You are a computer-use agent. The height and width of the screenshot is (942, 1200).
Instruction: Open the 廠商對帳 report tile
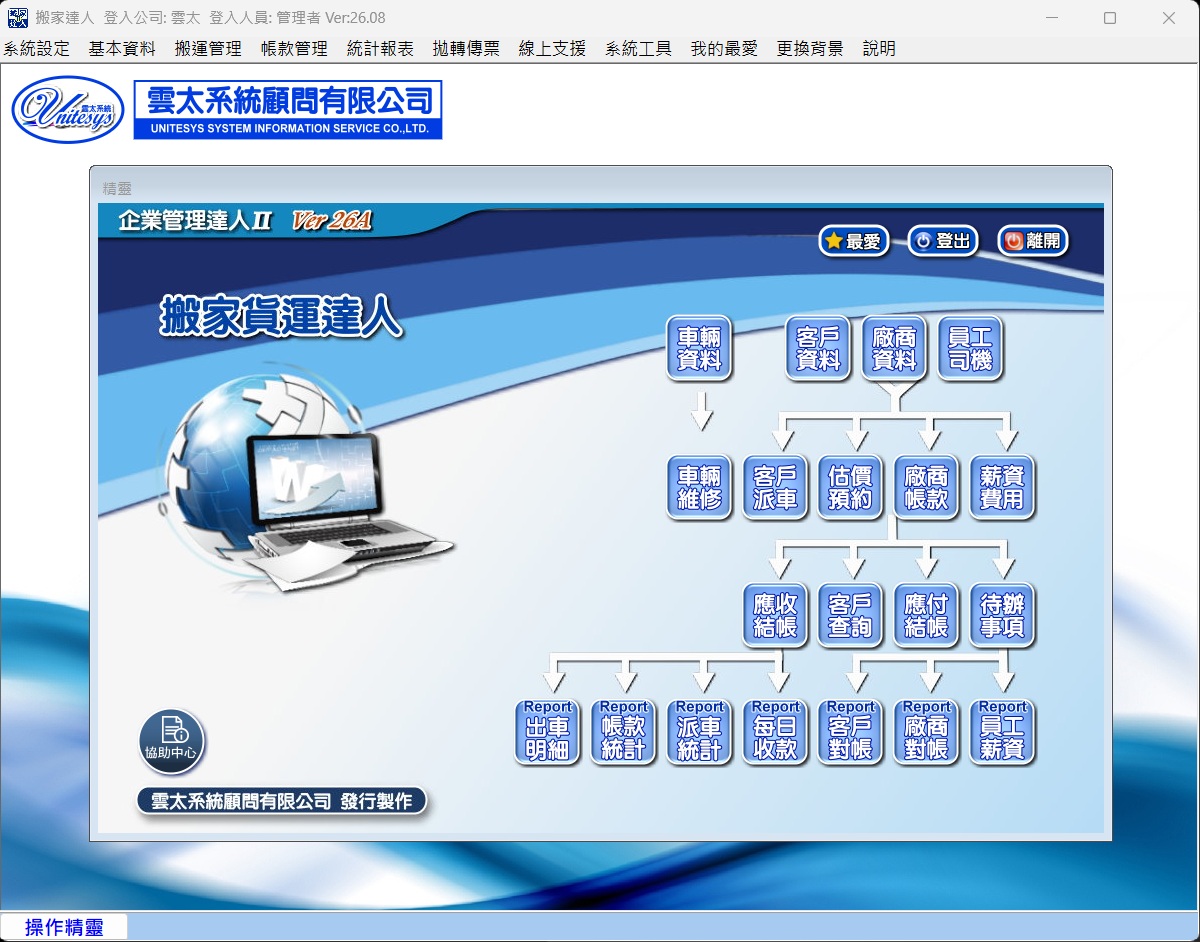[926, 732]
